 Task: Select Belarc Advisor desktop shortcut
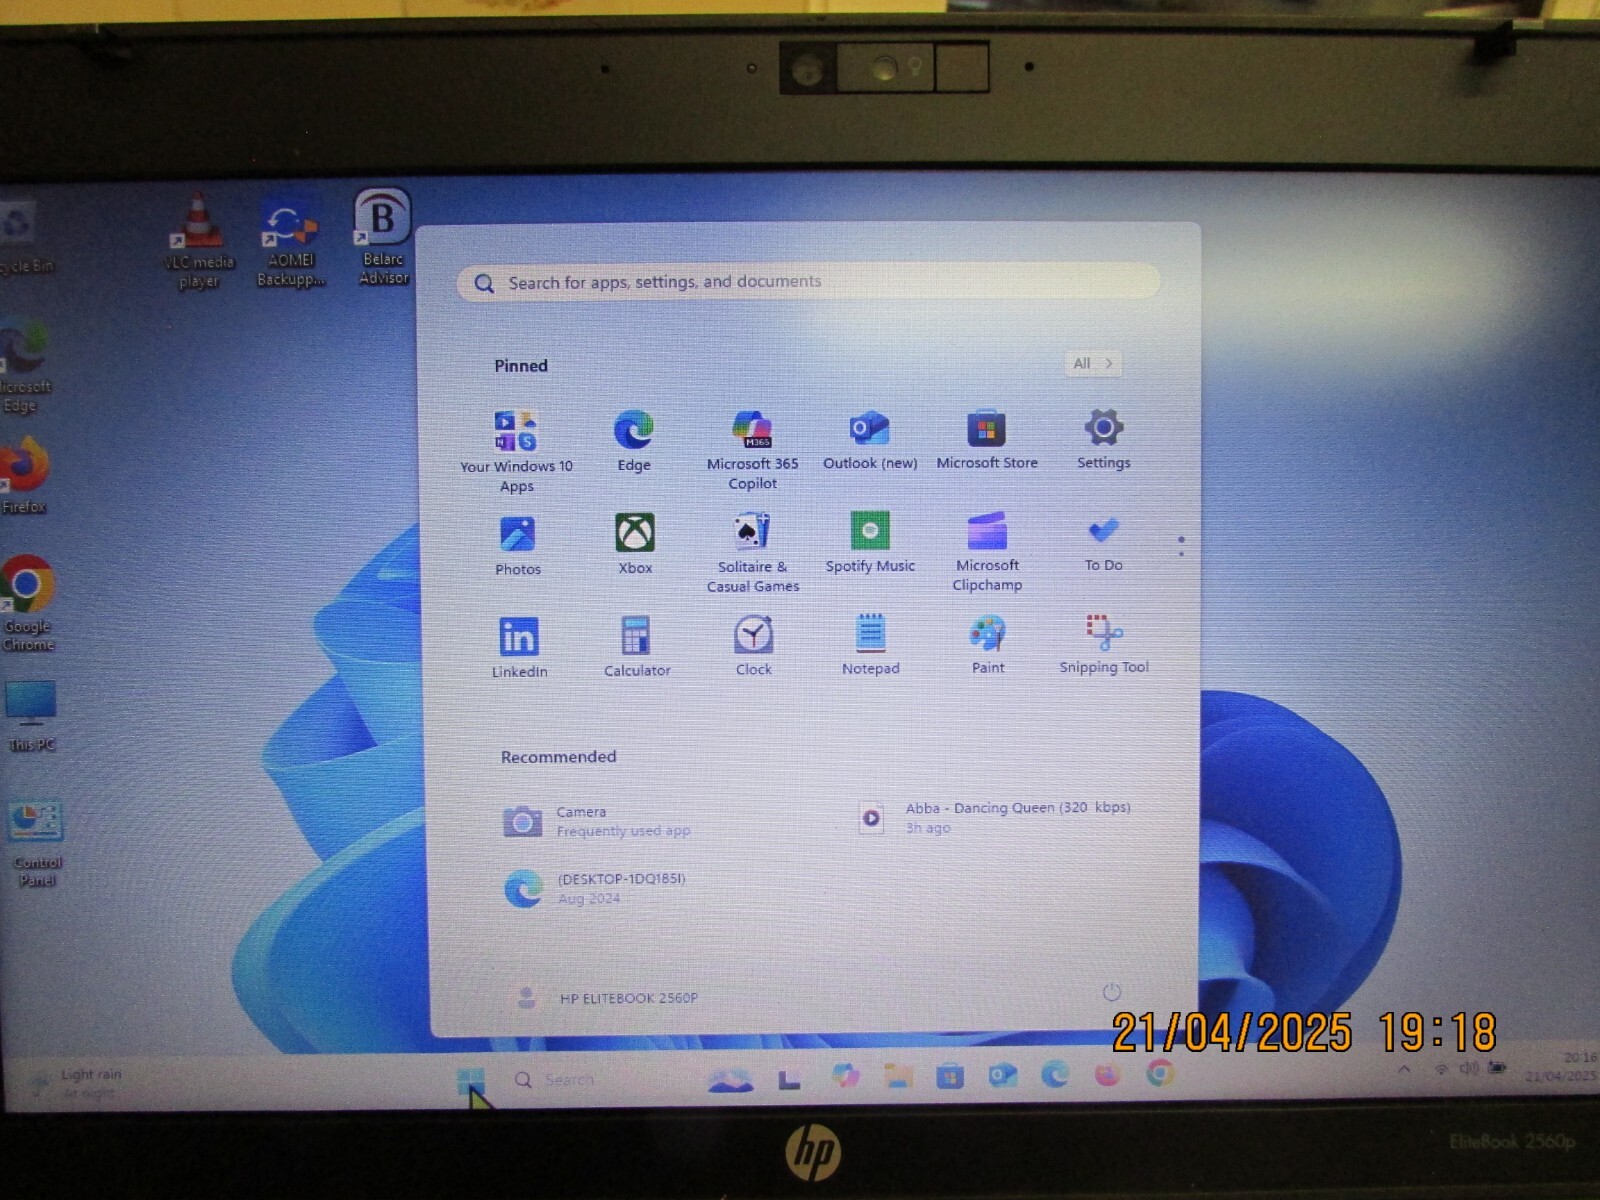(383, 237)
